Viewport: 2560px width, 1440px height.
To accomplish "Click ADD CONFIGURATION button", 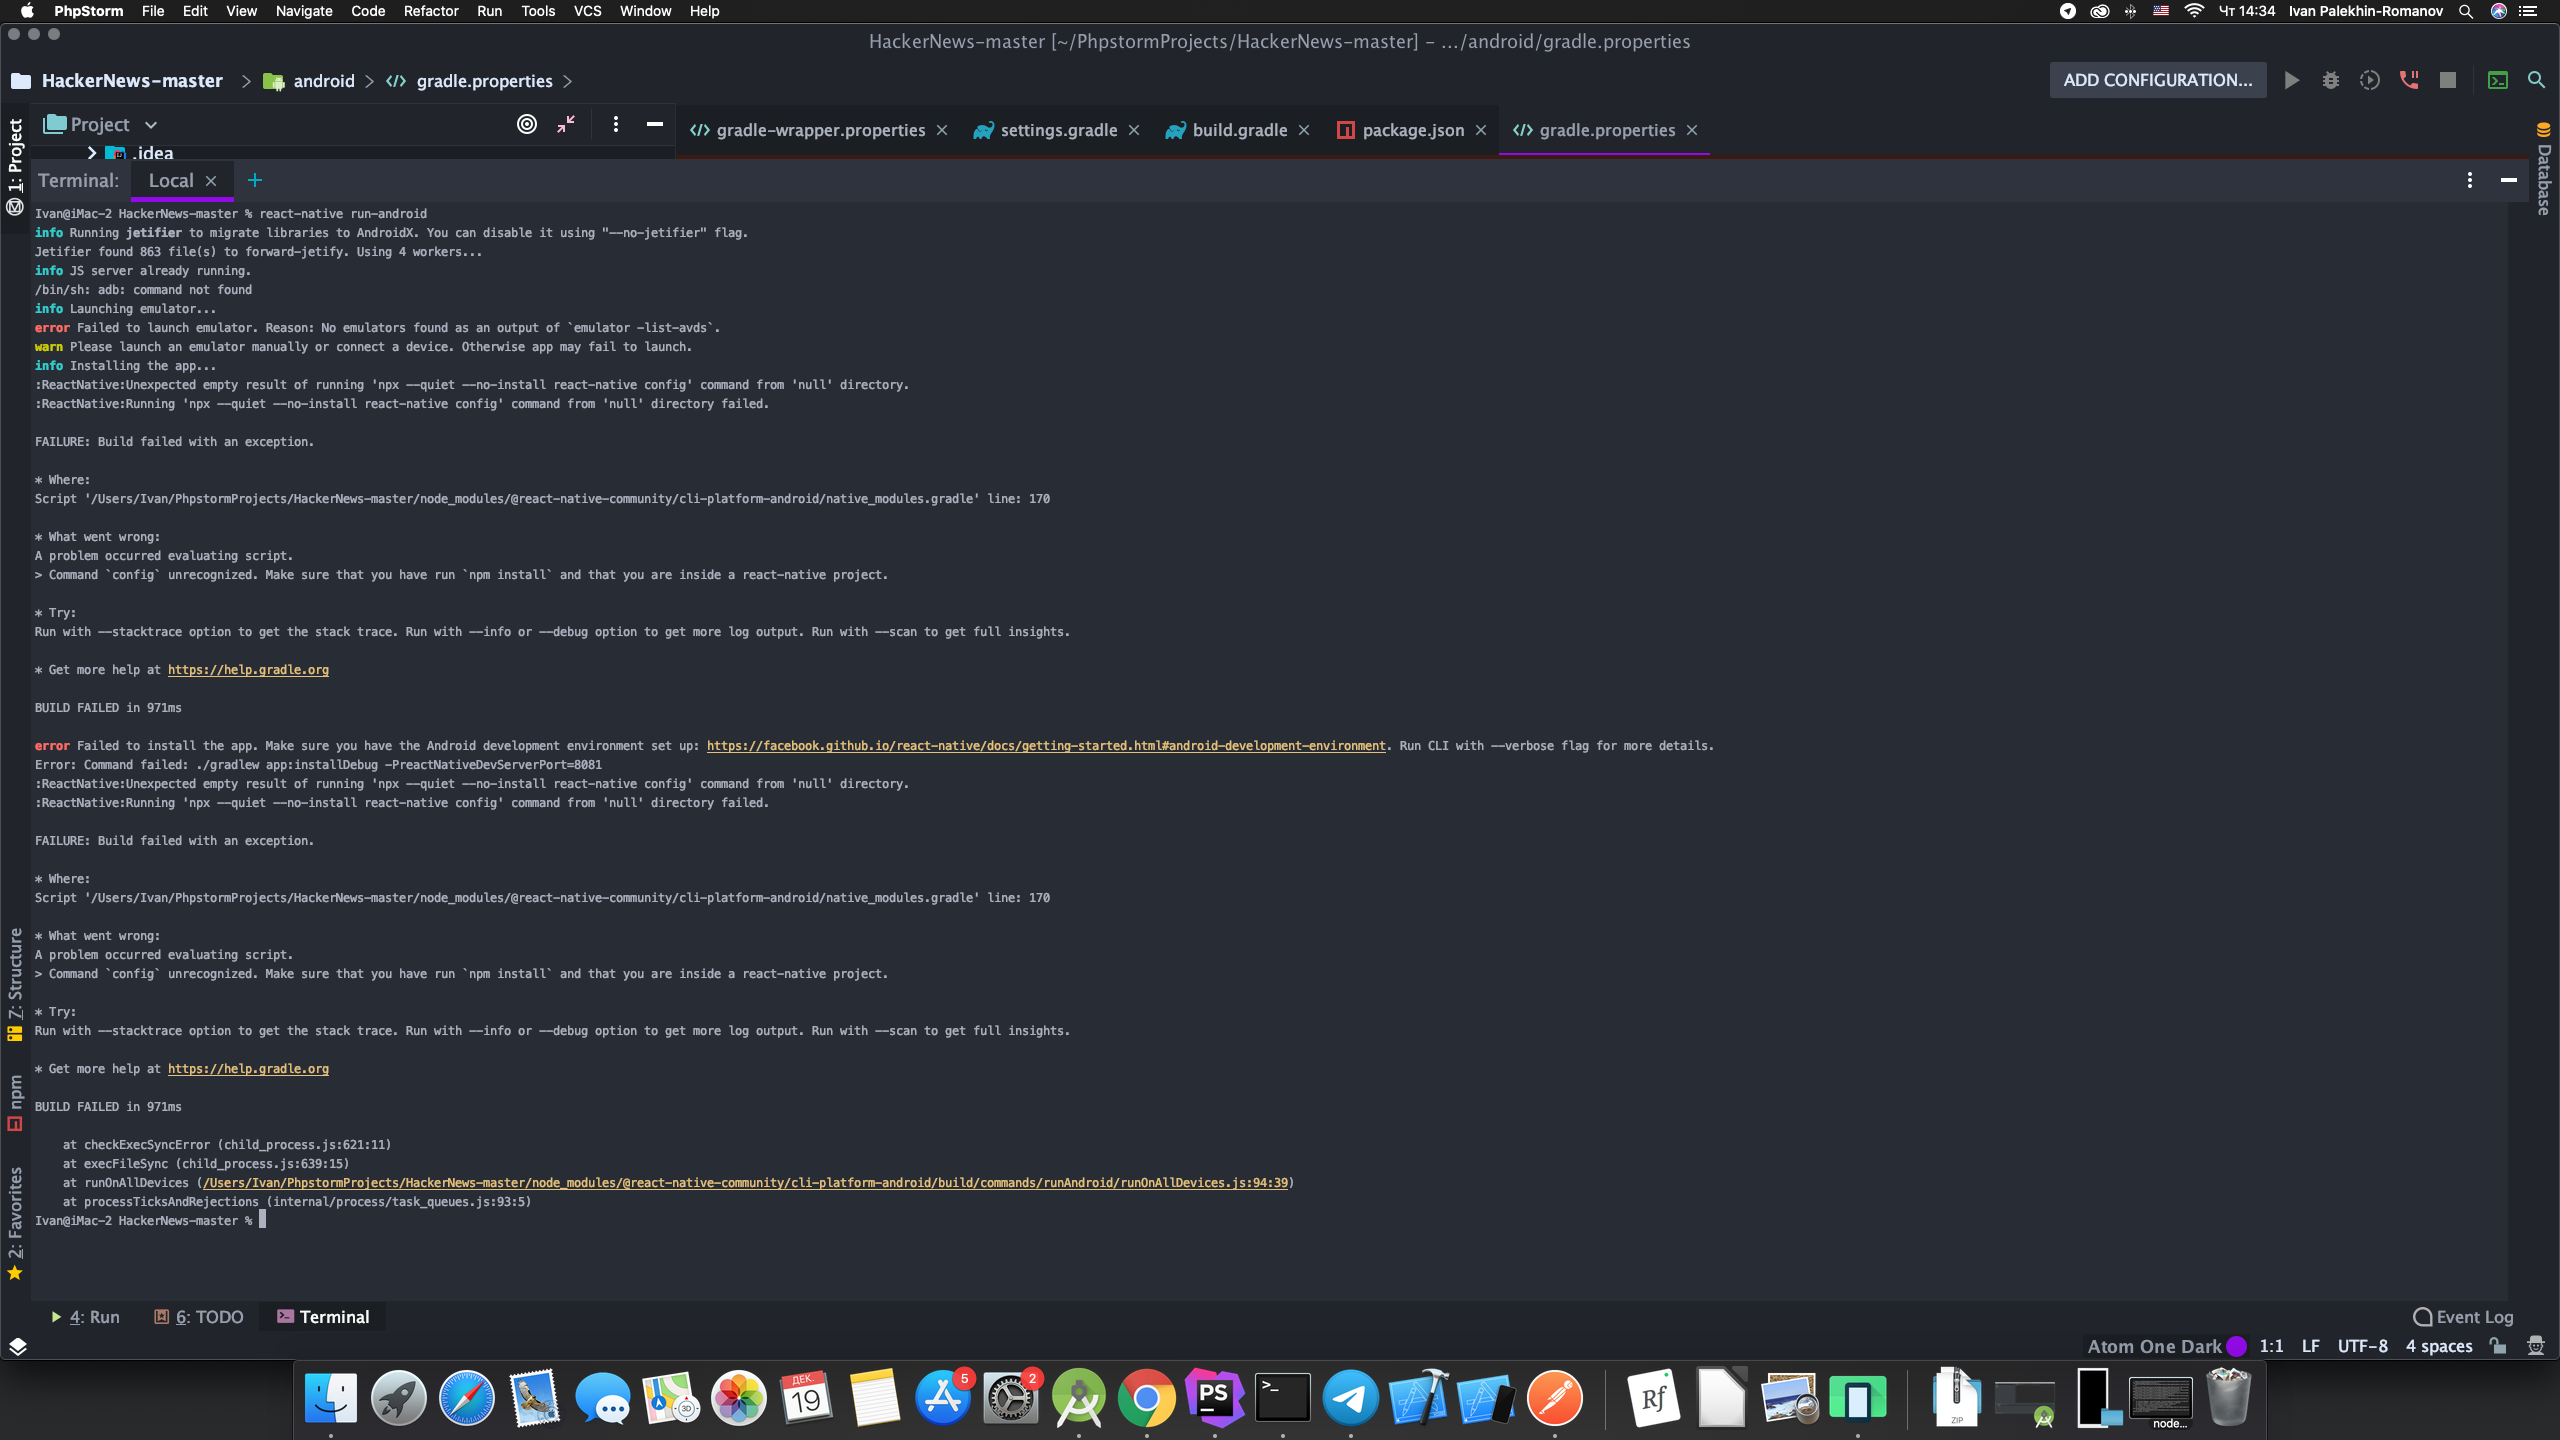I will (2158, 80).
